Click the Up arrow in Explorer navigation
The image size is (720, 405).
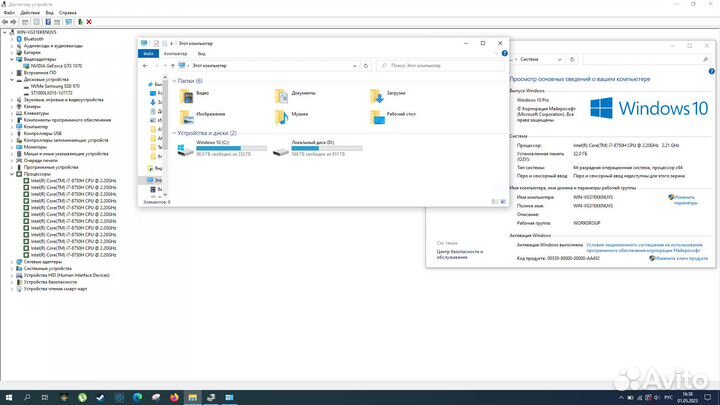[173, 66]
